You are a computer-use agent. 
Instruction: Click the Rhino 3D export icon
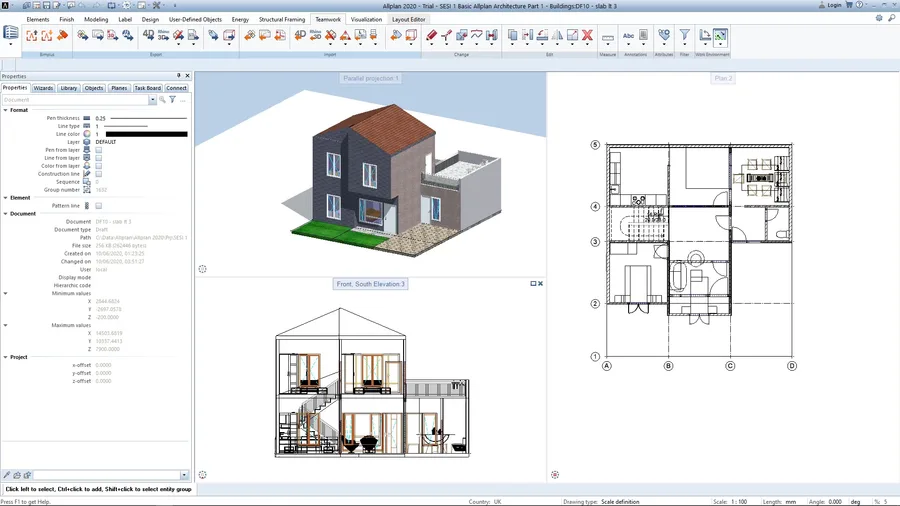click(164, 36)
